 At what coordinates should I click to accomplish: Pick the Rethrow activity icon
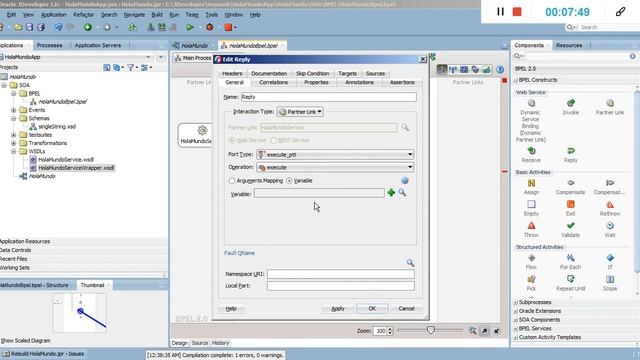[610, 204]
